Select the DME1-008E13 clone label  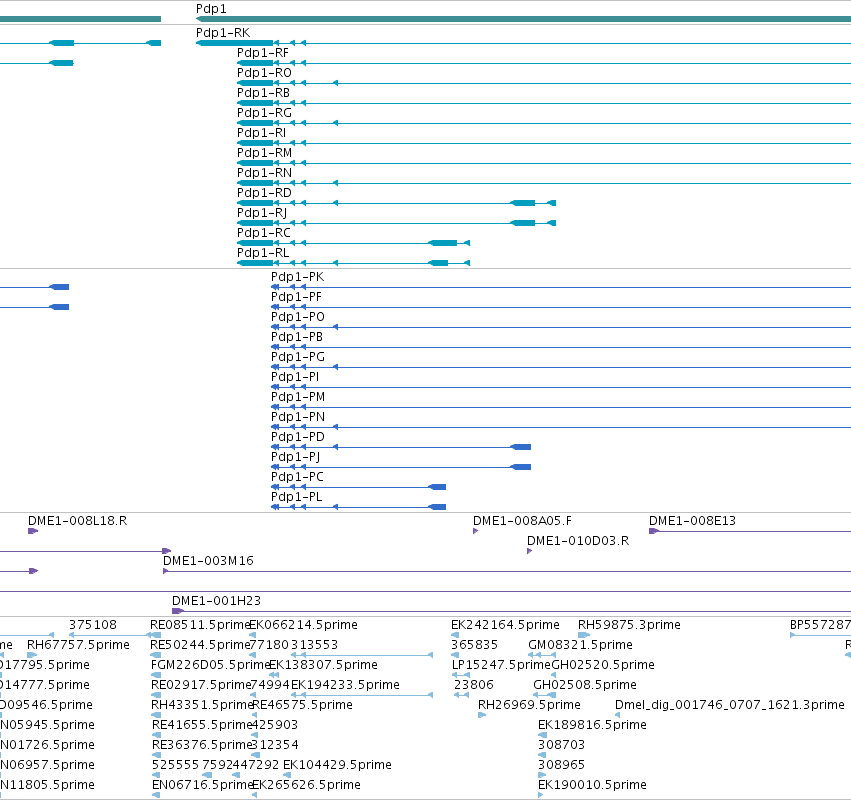(693, 521)
